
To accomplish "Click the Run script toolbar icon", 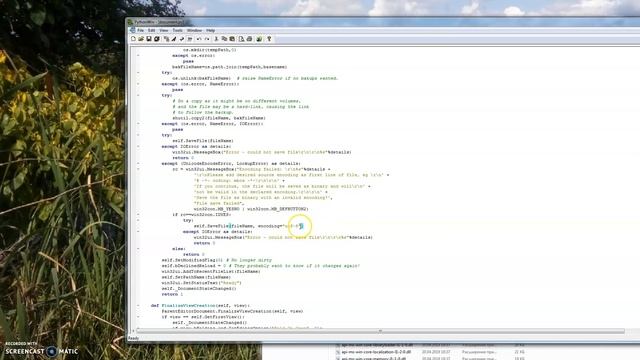I will pos(174,39).
